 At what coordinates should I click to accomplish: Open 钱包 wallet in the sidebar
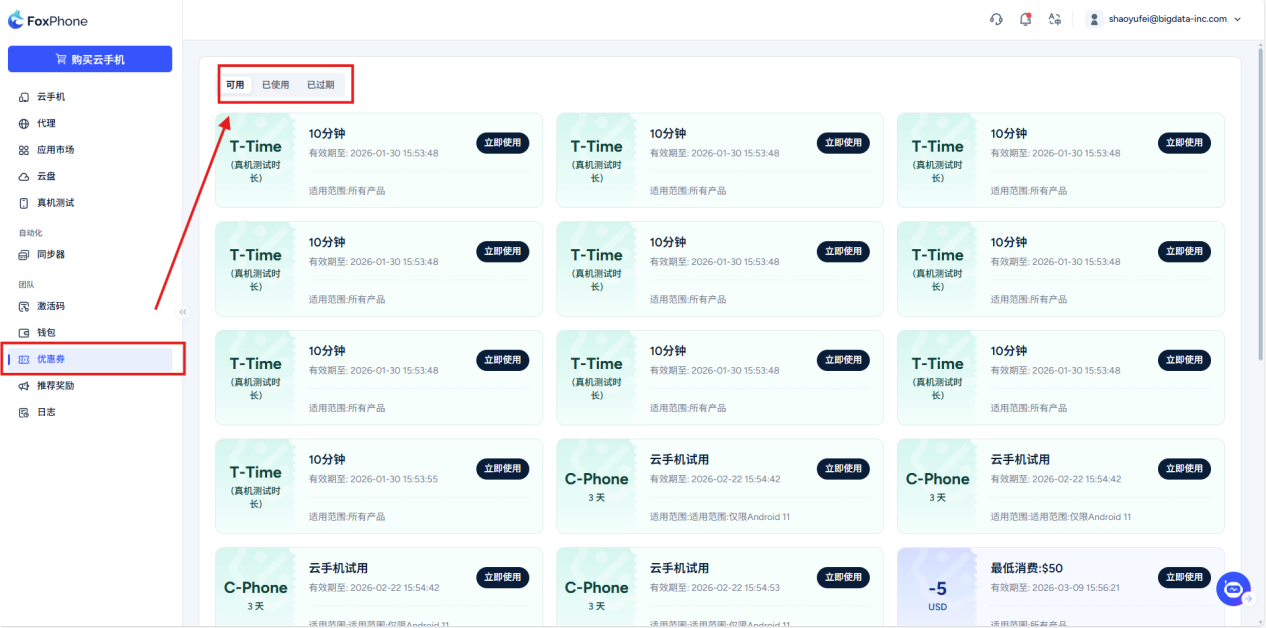46,332
